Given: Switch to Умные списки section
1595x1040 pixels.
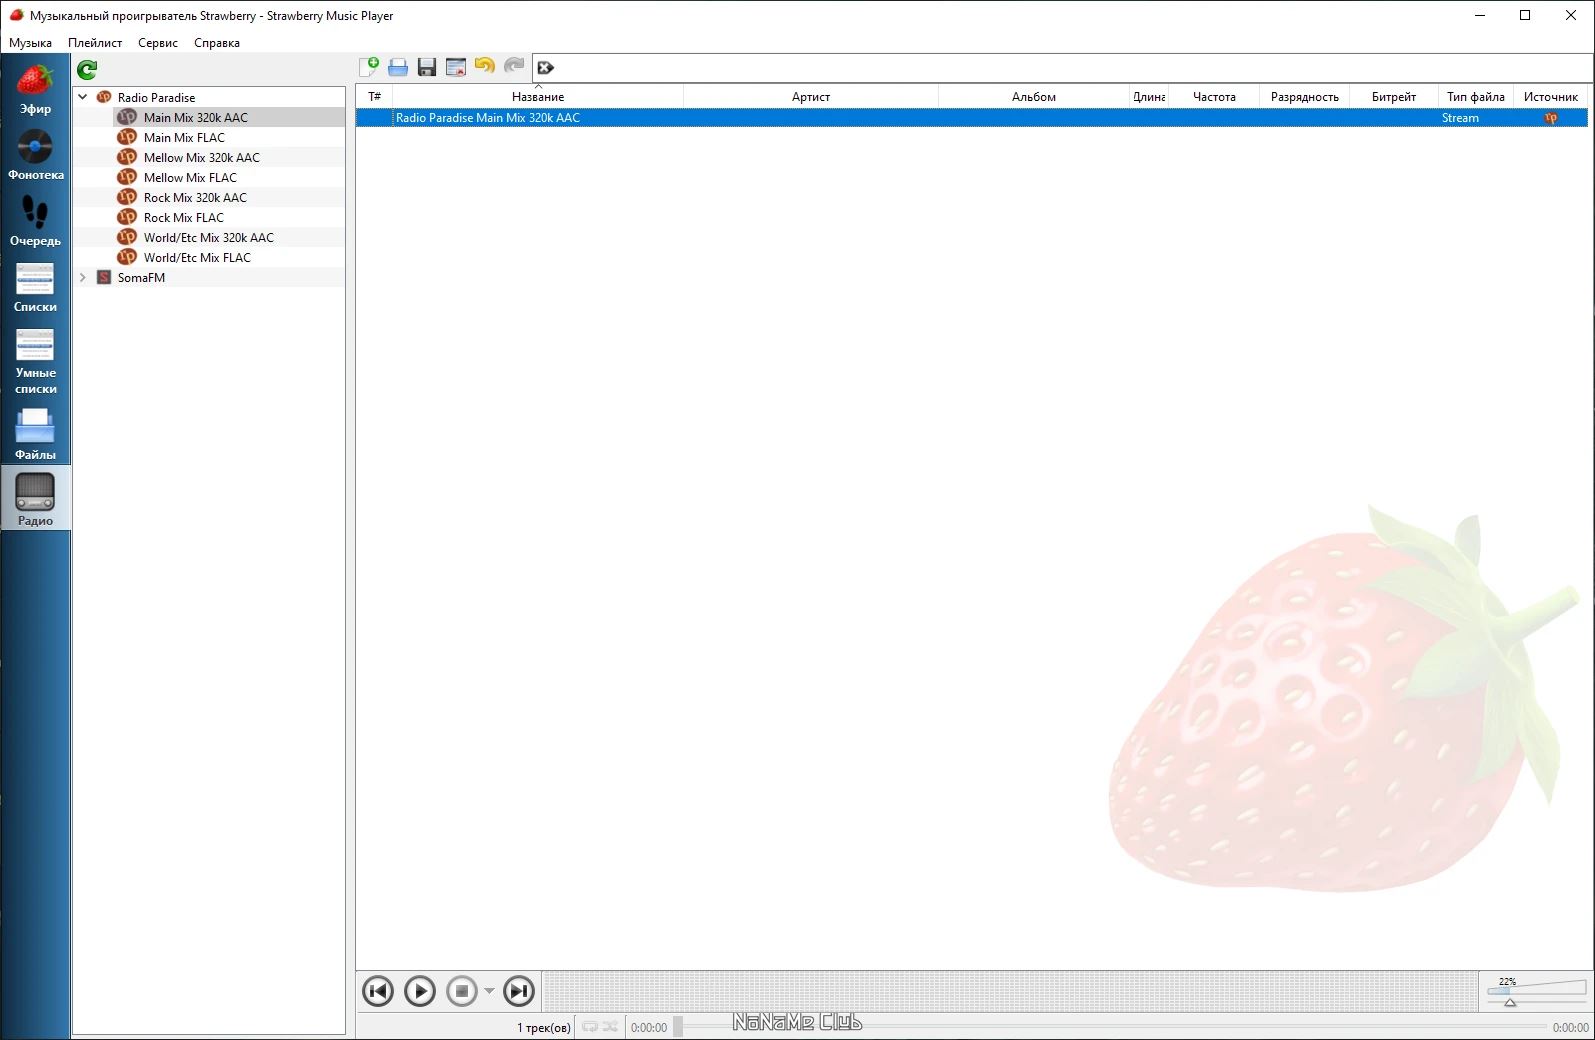Looking at the screenshot, I should pos(35,361).
